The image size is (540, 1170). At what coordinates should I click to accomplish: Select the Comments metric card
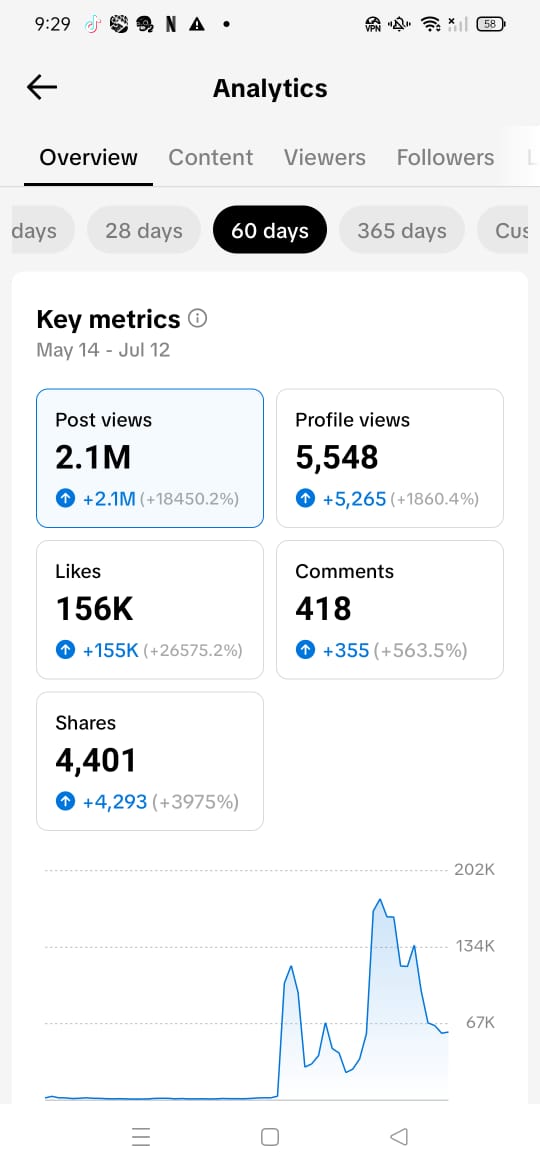tap(390, 610)
